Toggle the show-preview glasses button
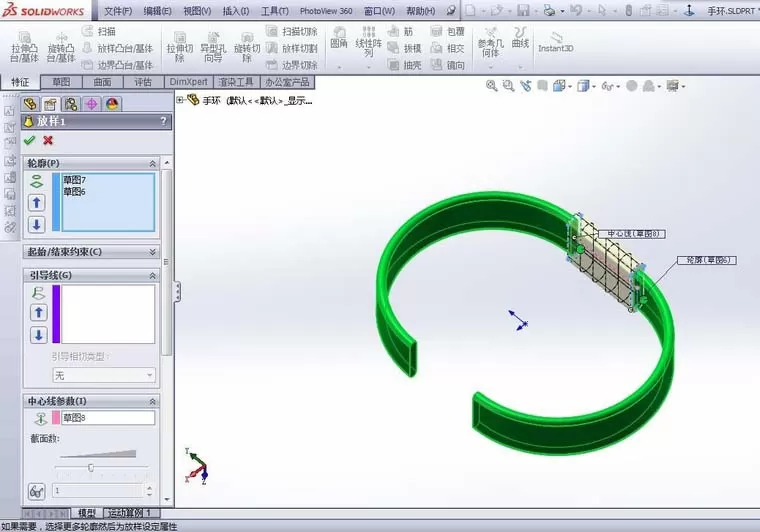Image resolution: width=760 pixels, height=532 pixels. coord(37,491)
